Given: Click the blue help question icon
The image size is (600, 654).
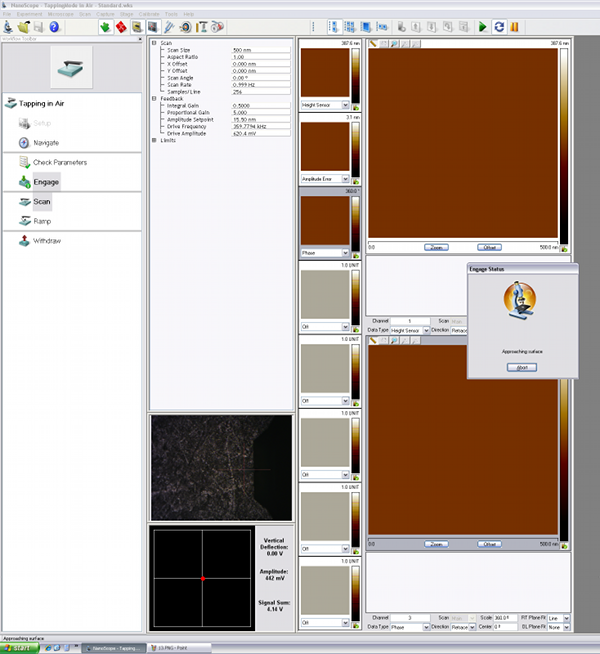Looking at the screenshot, I should (55, 27).
